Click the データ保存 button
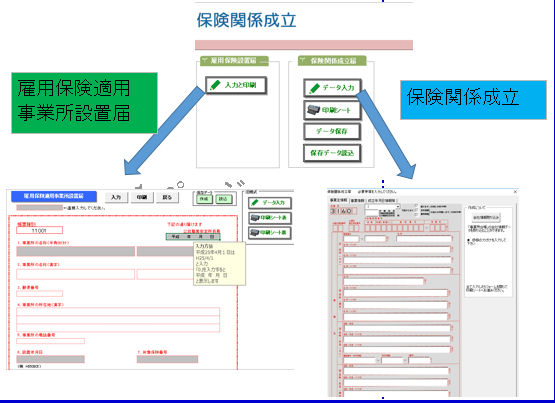The image size is (555, 403). click(x=332, y=132)
